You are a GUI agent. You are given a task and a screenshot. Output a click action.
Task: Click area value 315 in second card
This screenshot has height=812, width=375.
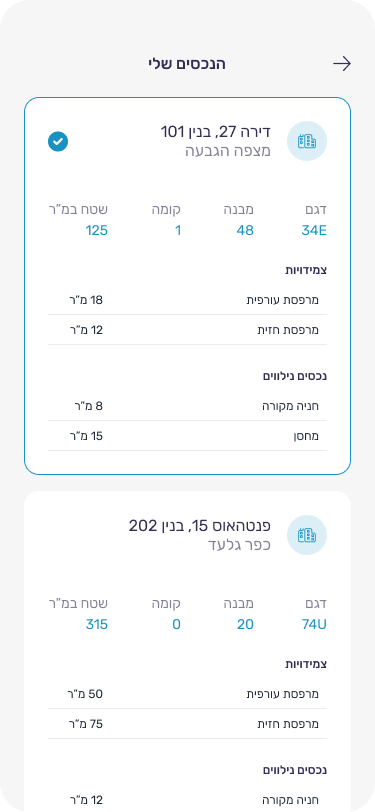pyautogui.click(x=97, y=624)
